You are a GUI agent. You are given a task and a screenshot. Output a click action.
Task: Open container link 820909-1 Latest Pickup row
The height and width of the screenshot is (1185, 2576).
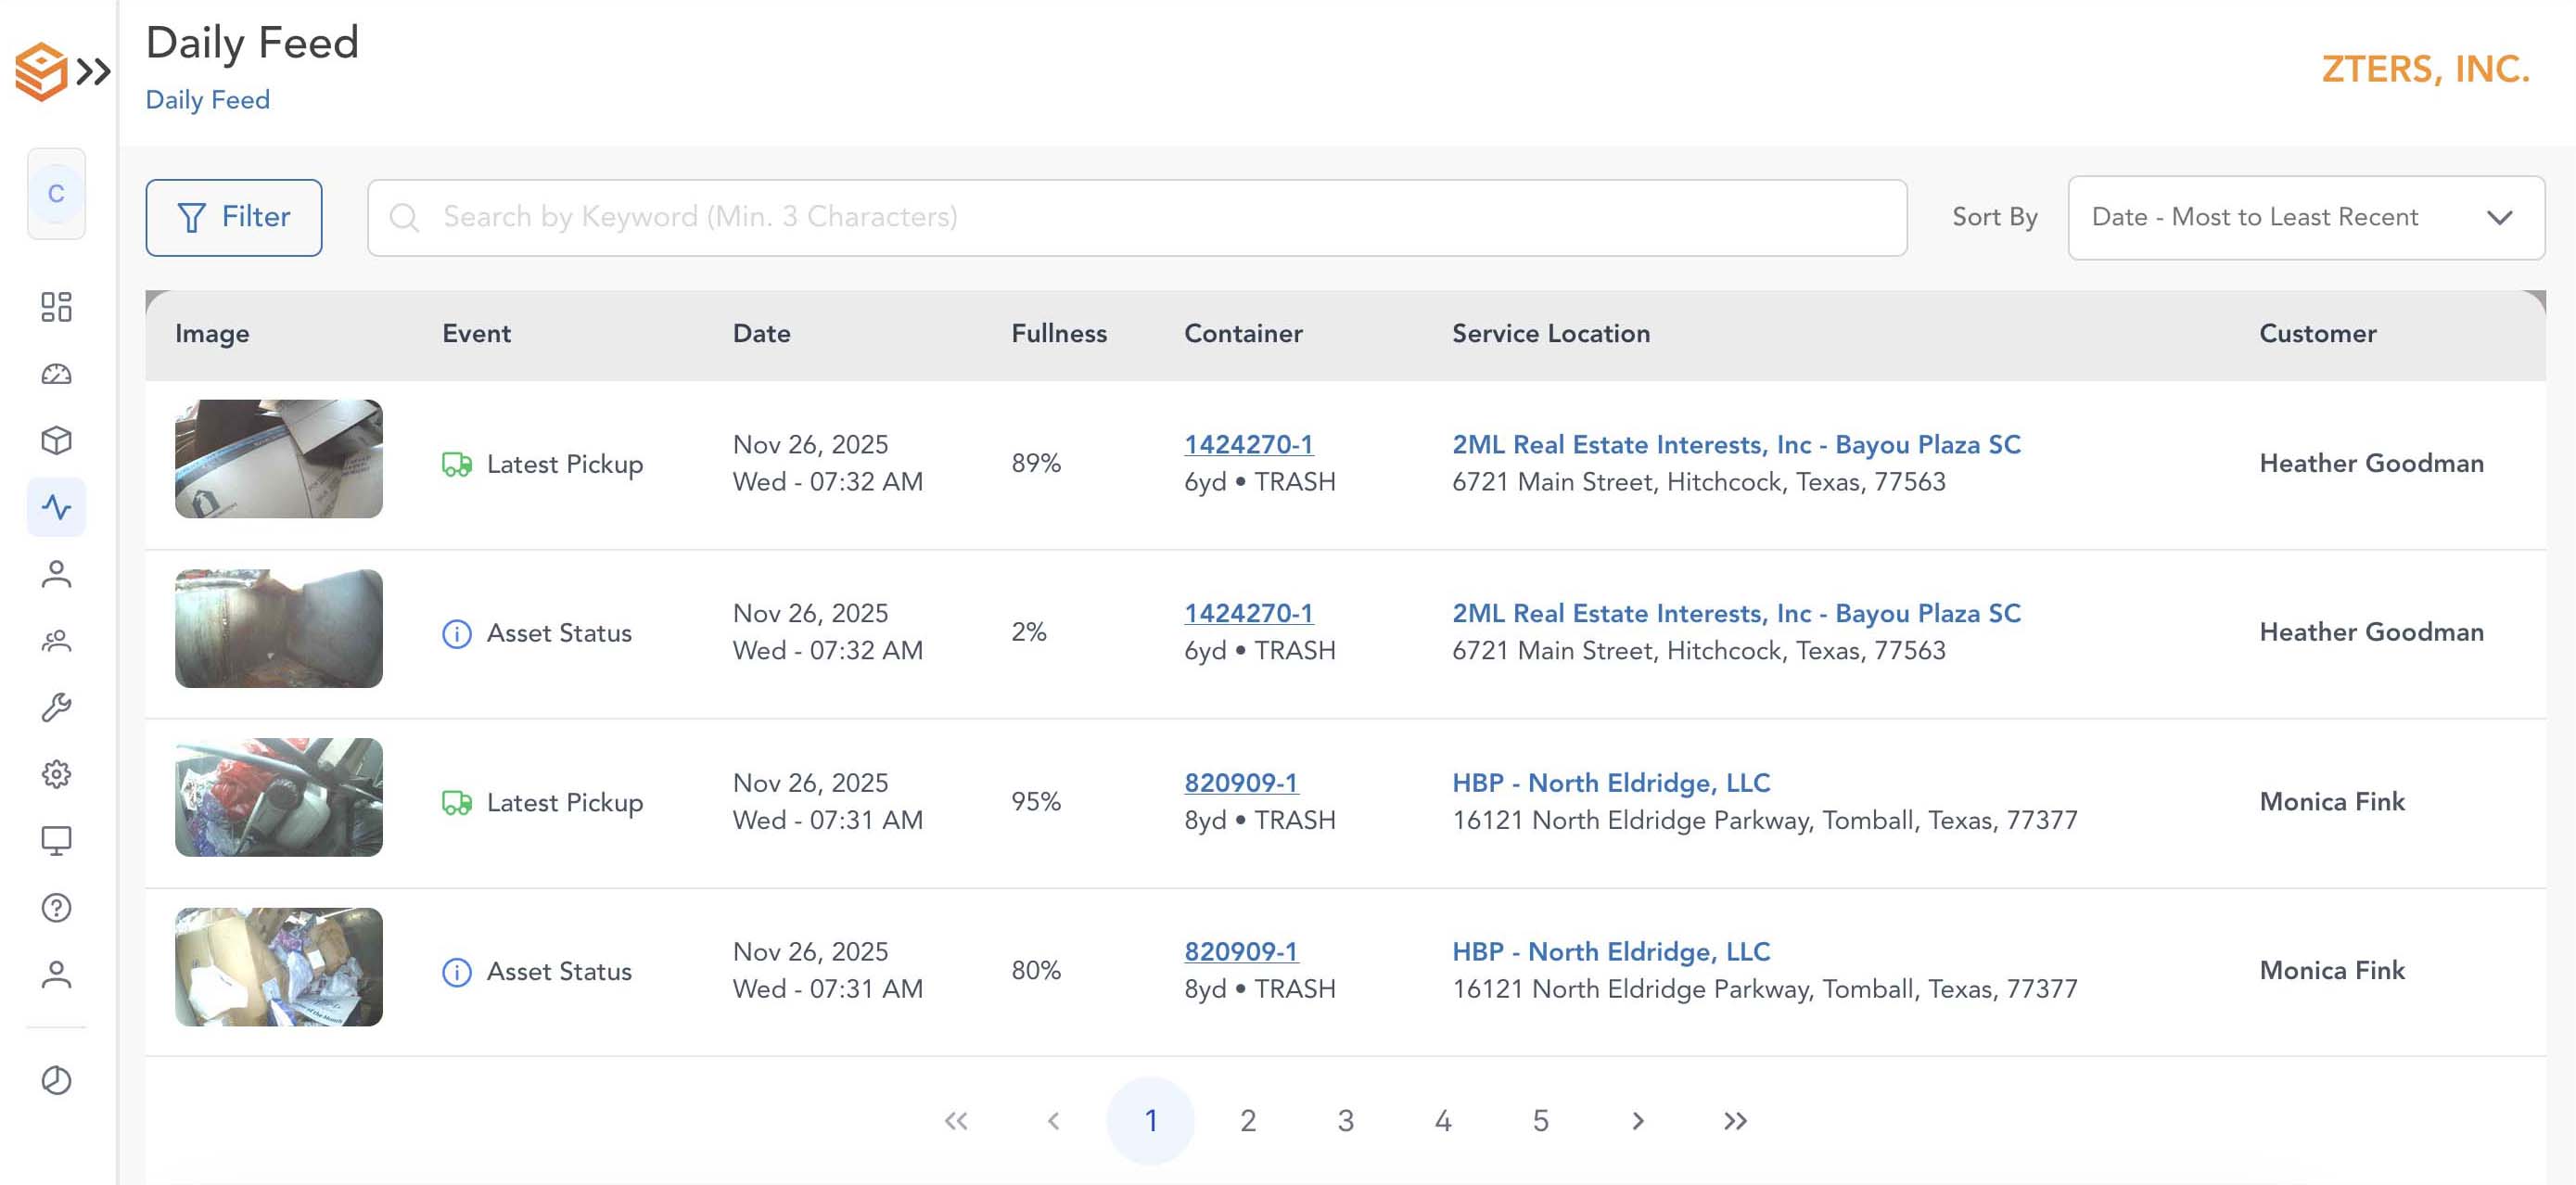pyautogui.click(x=1240, y=782)
